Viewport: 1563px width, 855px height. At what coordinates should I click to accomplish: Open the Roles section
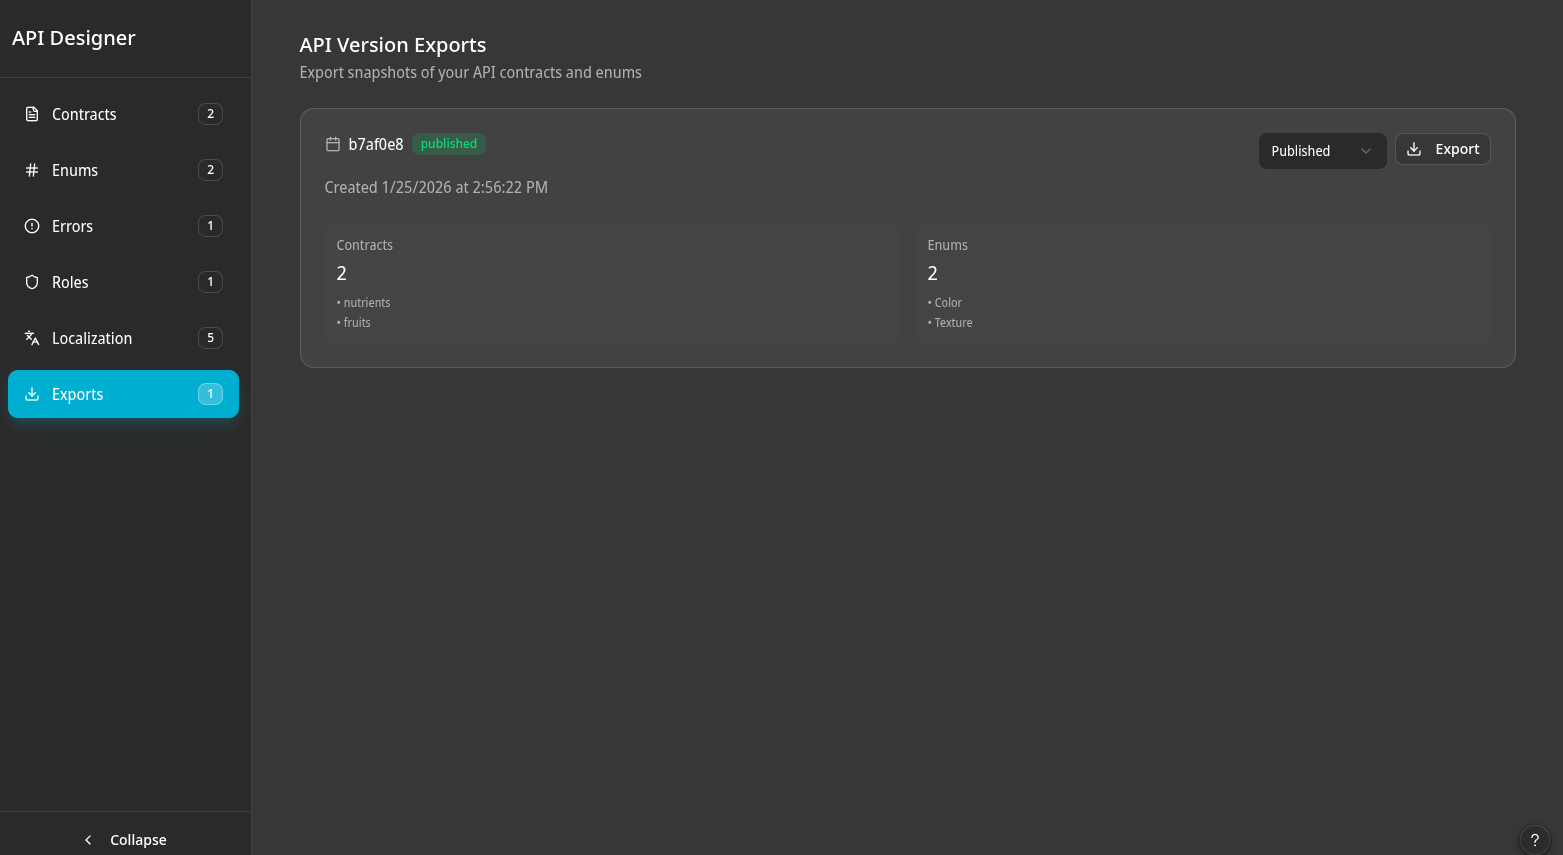[123, 282]
